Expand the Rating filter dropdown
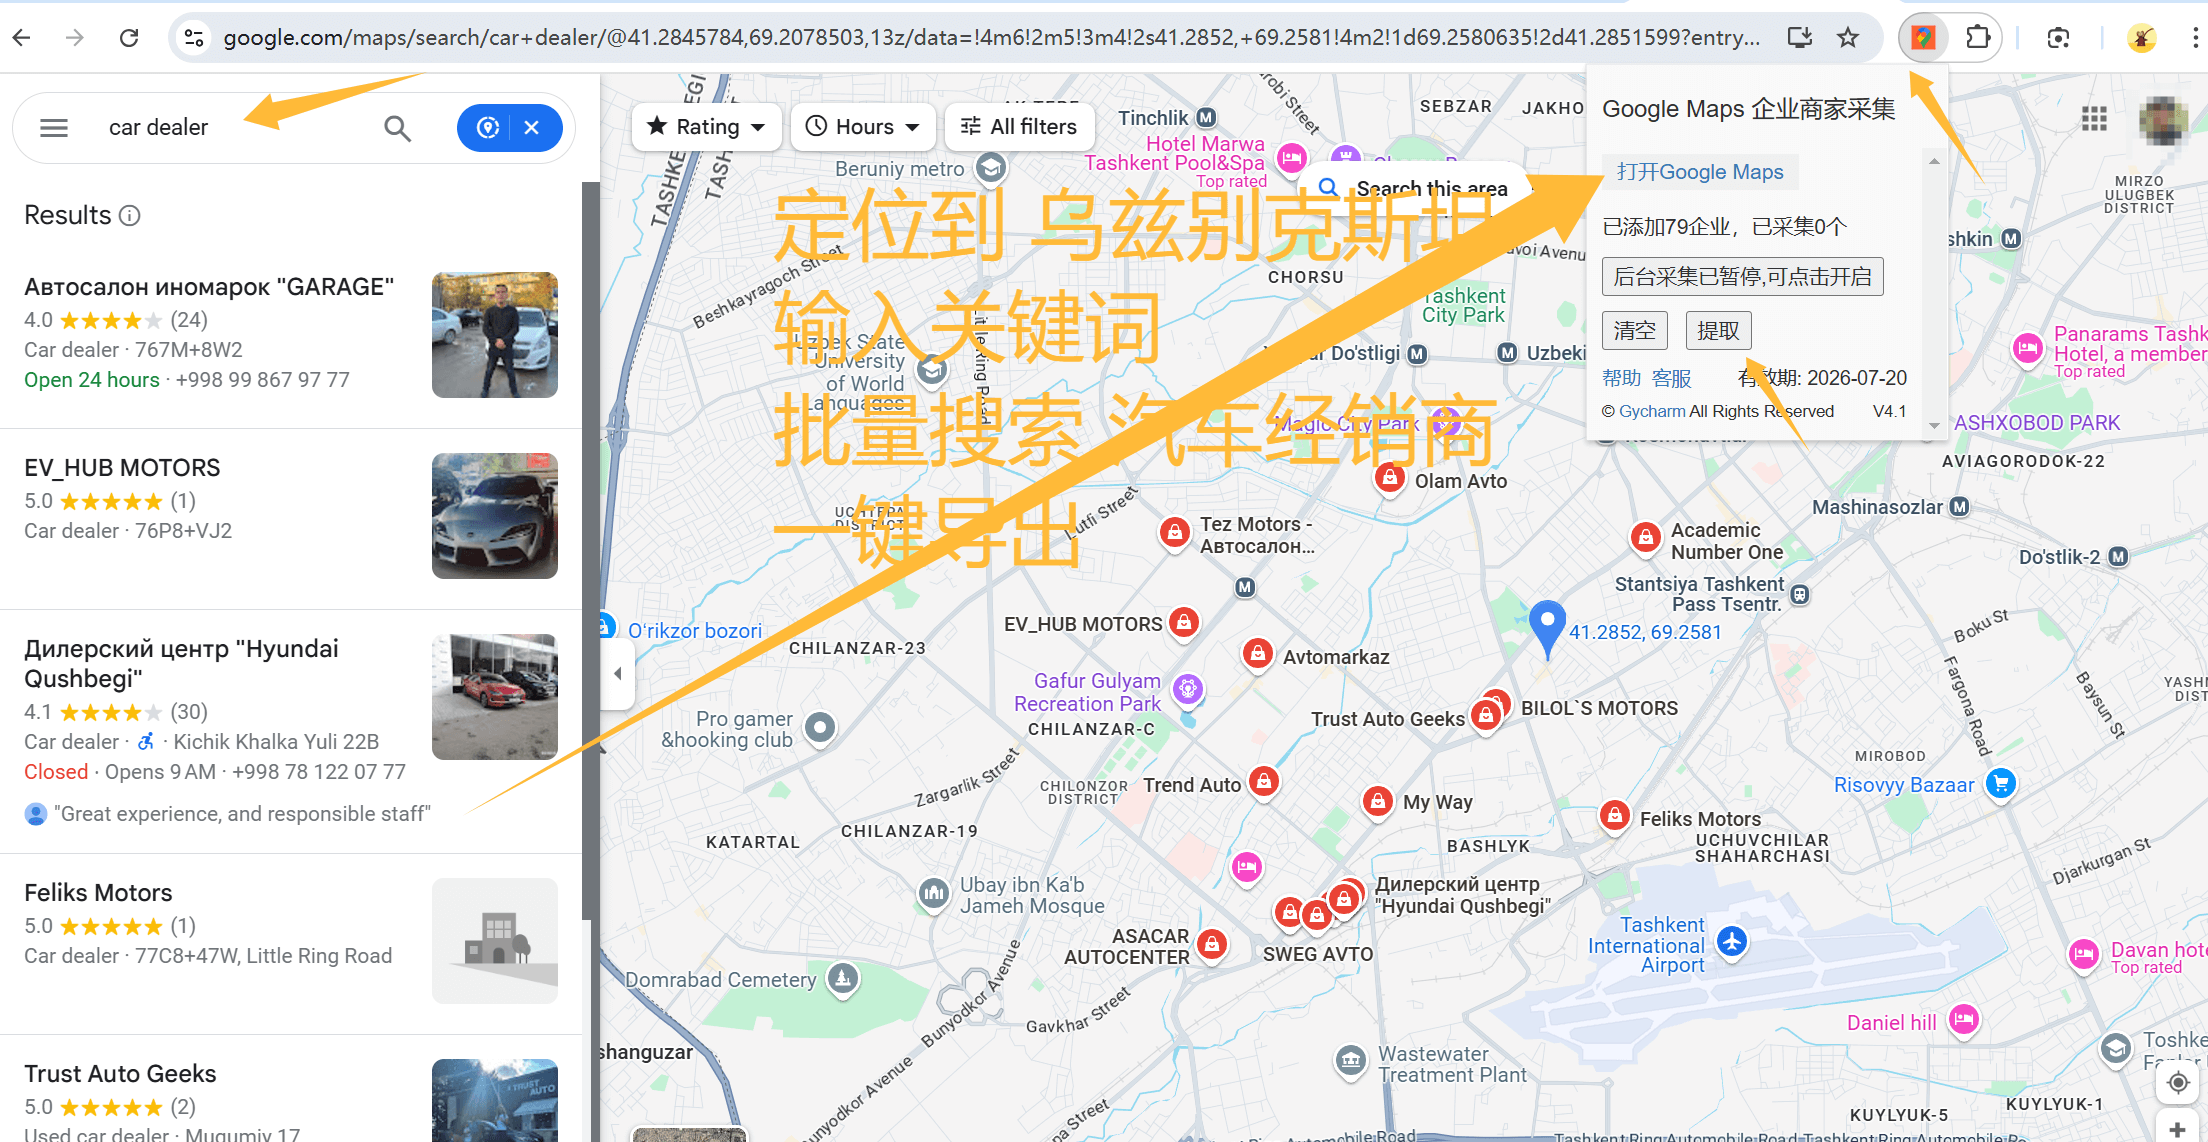Viewport: 2208px width, 1142px height. coord(706,127)
